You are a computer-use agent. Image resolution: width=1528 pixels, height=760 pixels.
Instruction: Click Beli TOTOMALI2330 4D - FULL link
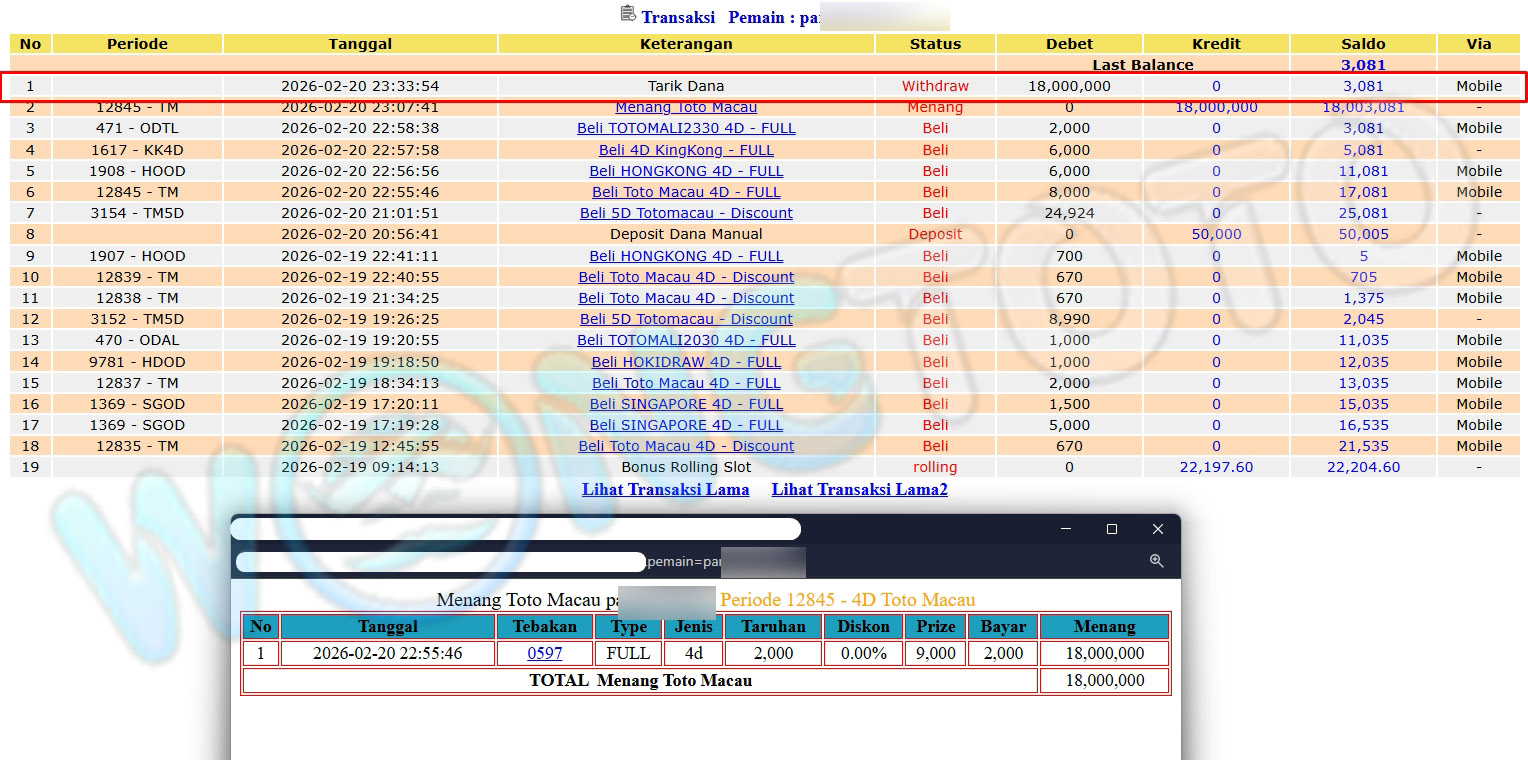coord(686,128)
